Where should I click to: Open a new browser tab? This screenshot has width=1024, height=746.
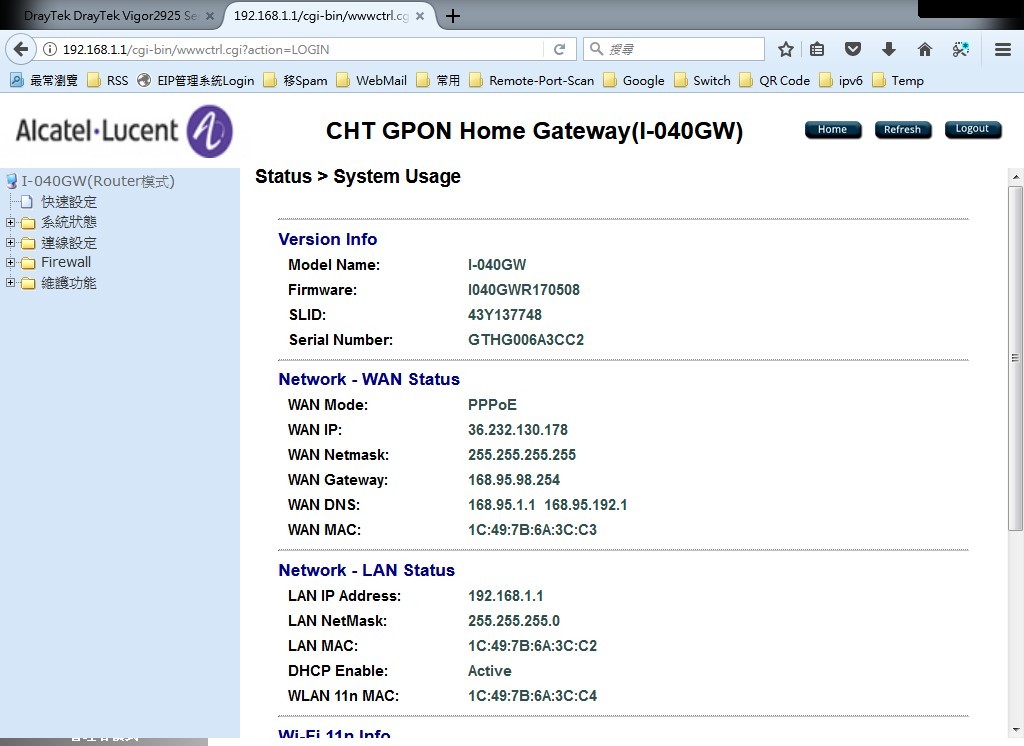click(x=453, y=16)
